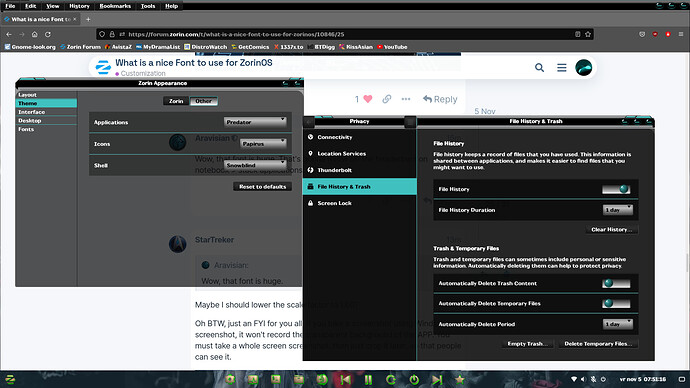This screenshot has height=388, width=690.
Task: Open the forum hamburger menu icon
Action: [x=562, y=68]
